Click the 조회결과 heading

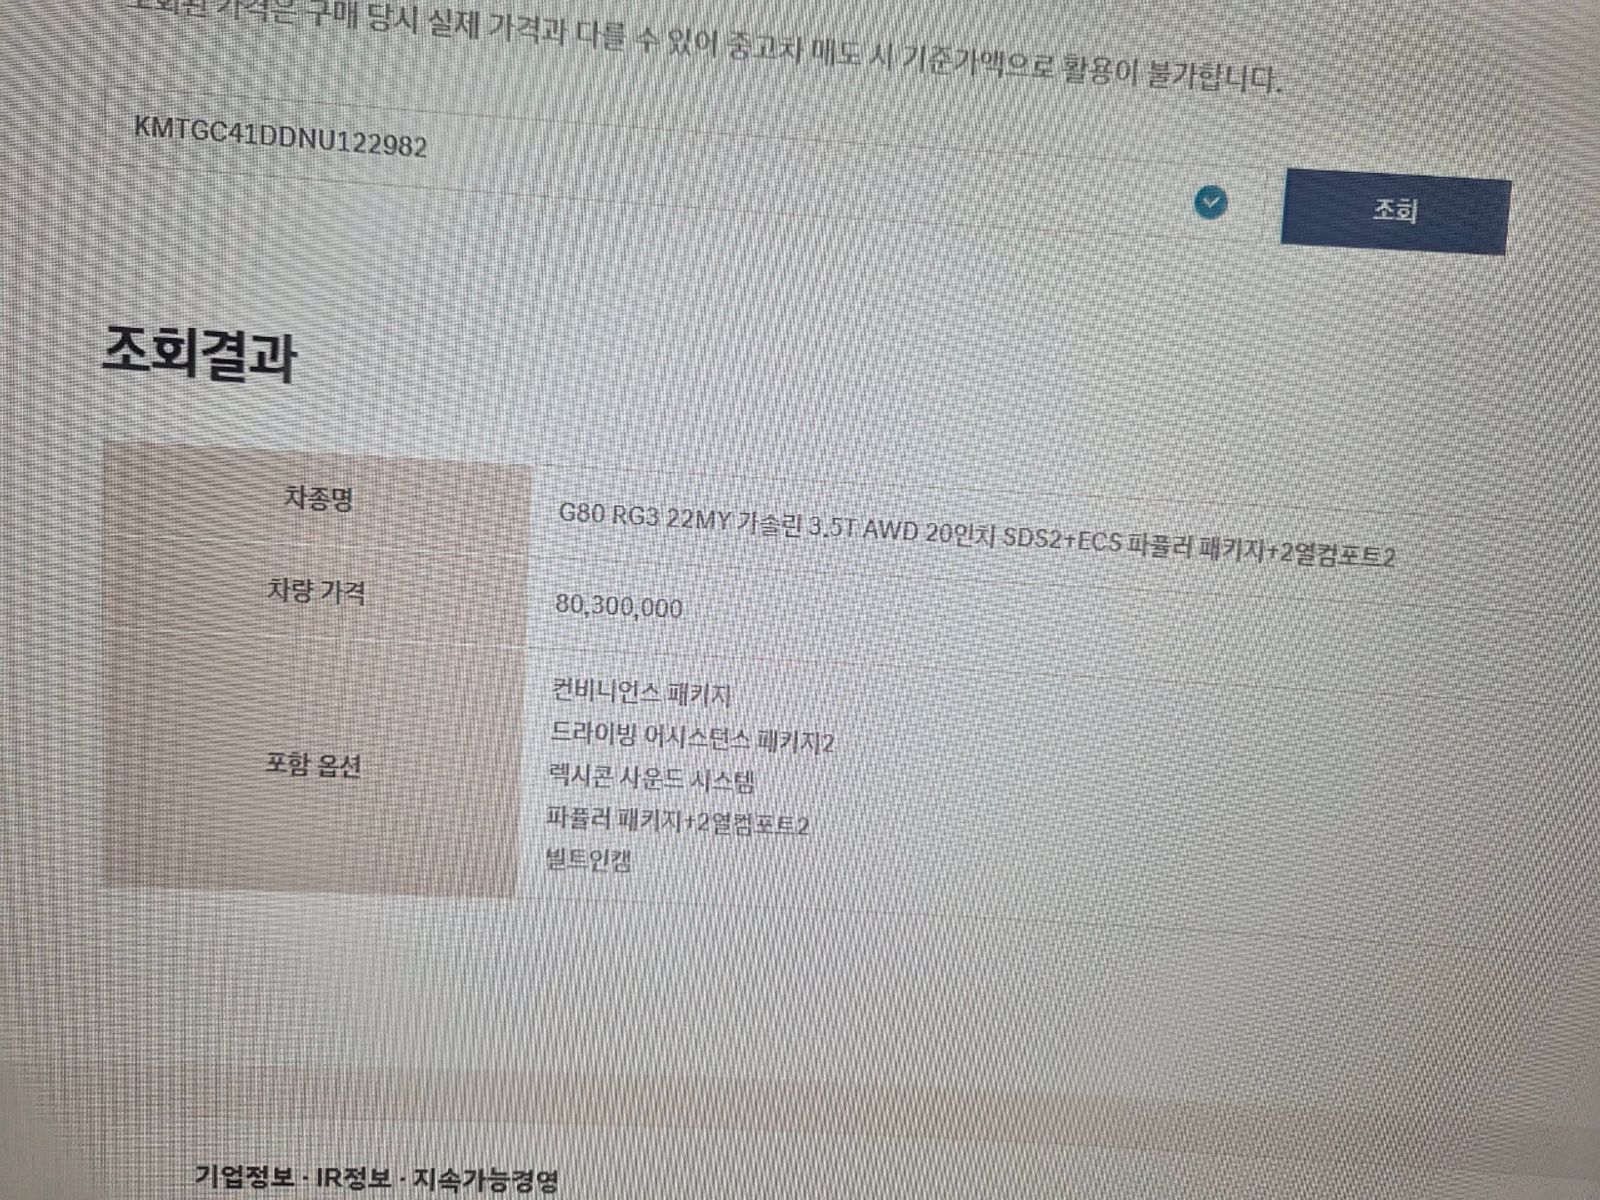199,351
